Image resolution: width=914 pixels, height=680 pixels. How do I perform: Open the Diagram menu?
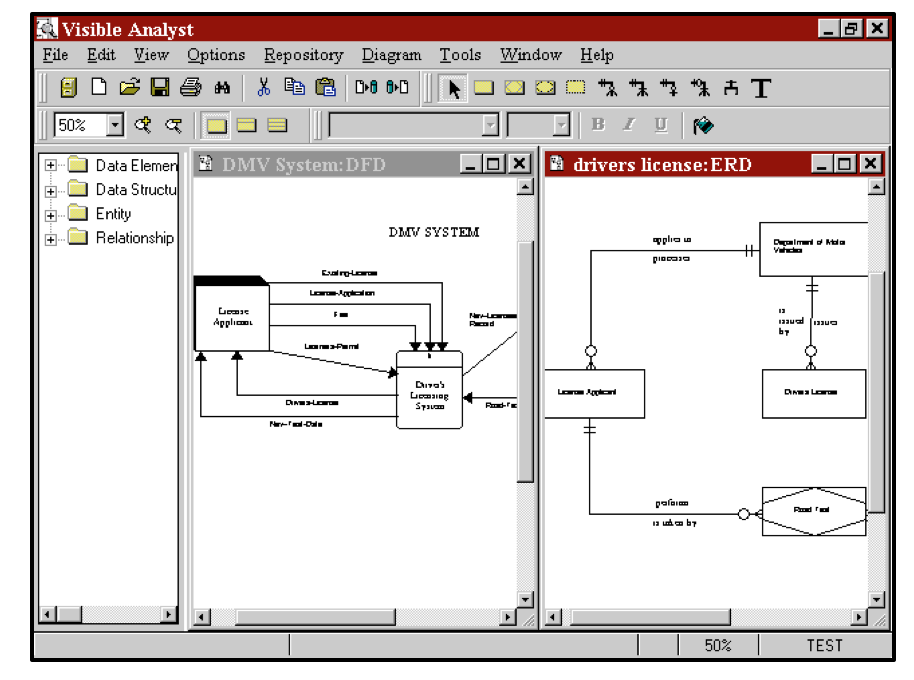[x=391, y=55]
